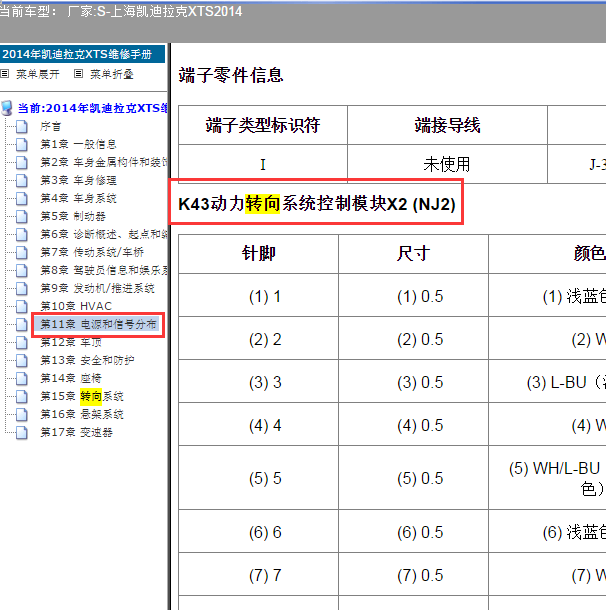Click the 端子零件信息 heading
The height and width of the screenshot is (610, 606).
coord(231,75)
